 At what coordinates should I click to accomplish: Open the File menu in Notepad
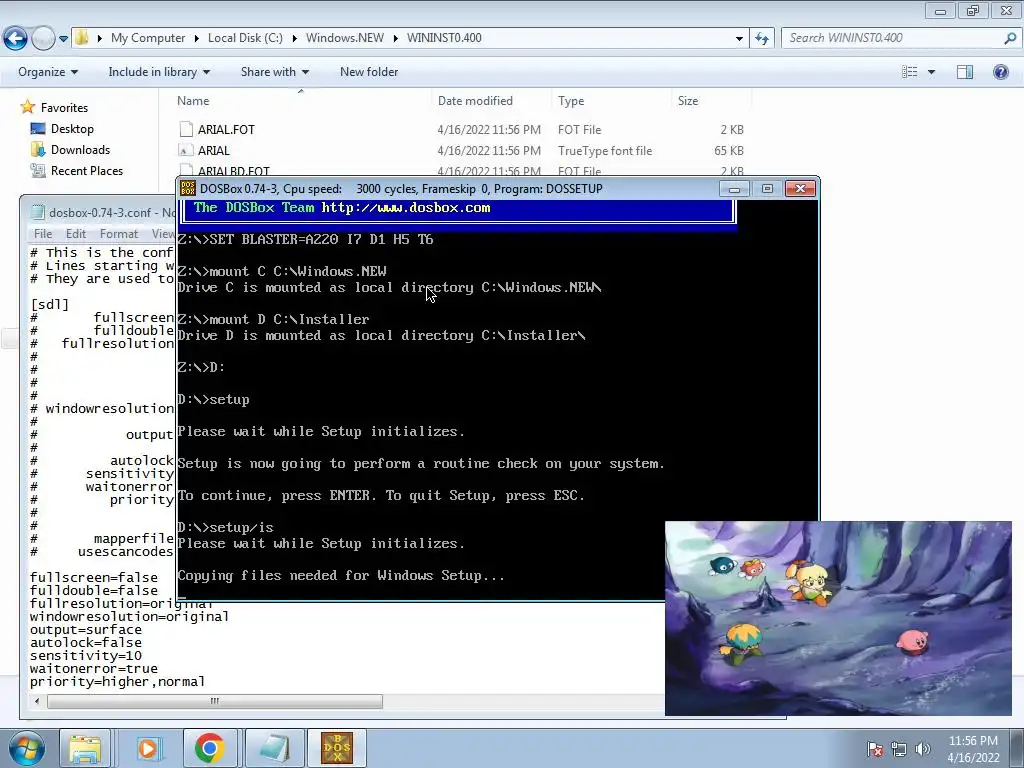[43, 233]
